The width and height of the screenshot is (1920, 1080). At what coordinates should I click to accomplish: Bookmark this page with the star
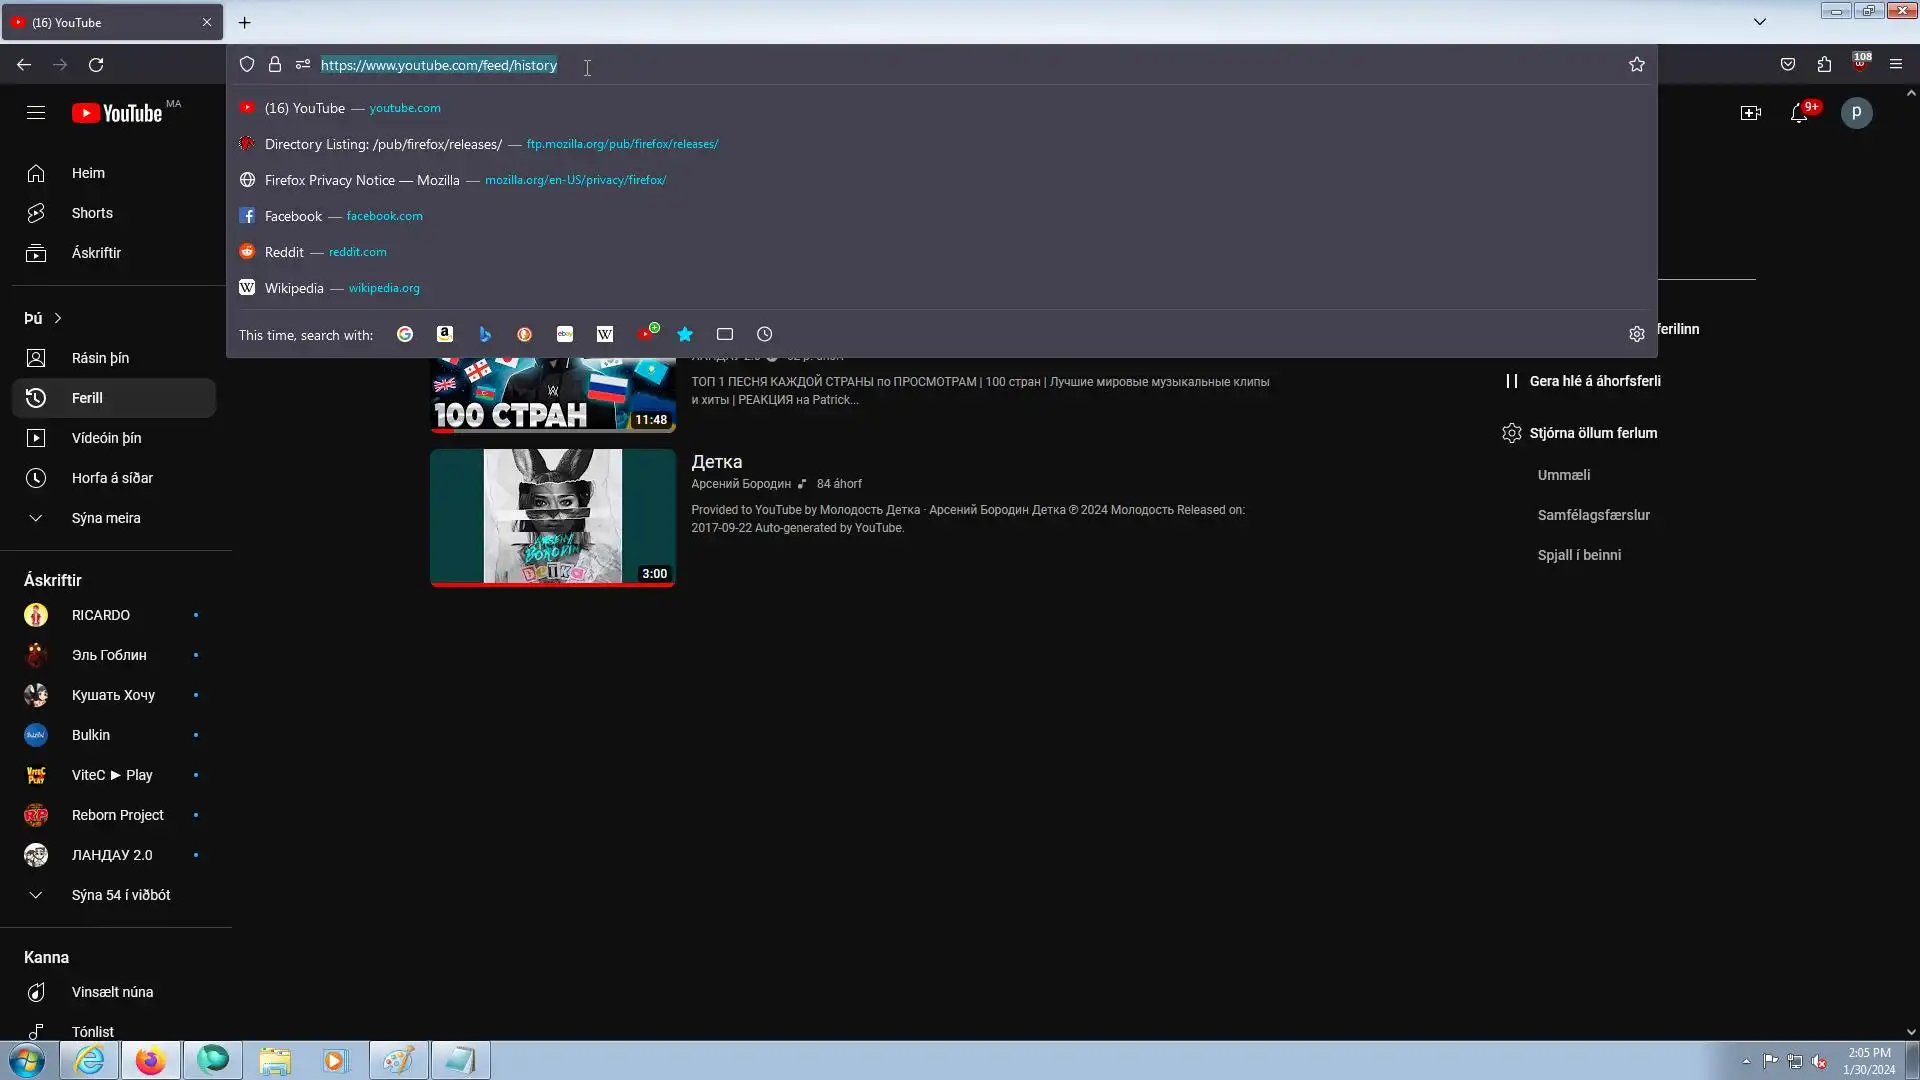pos(1637,64)
